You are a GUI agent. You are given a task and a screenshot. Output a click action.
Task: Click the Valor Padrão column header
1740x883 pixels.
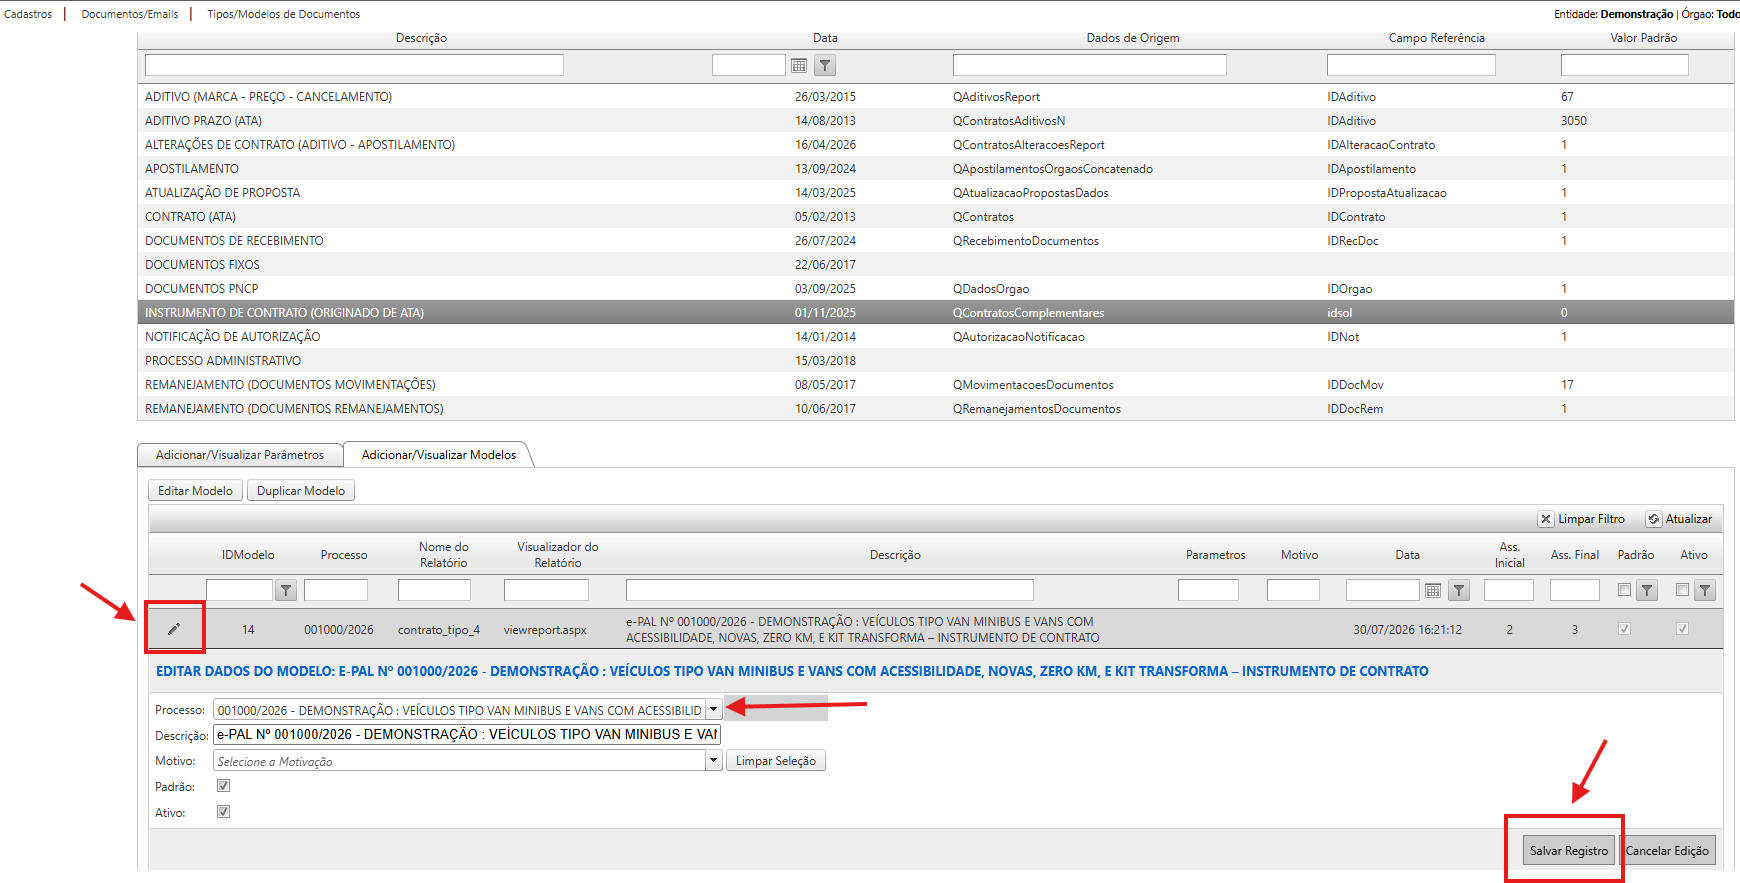[1643, 38]
